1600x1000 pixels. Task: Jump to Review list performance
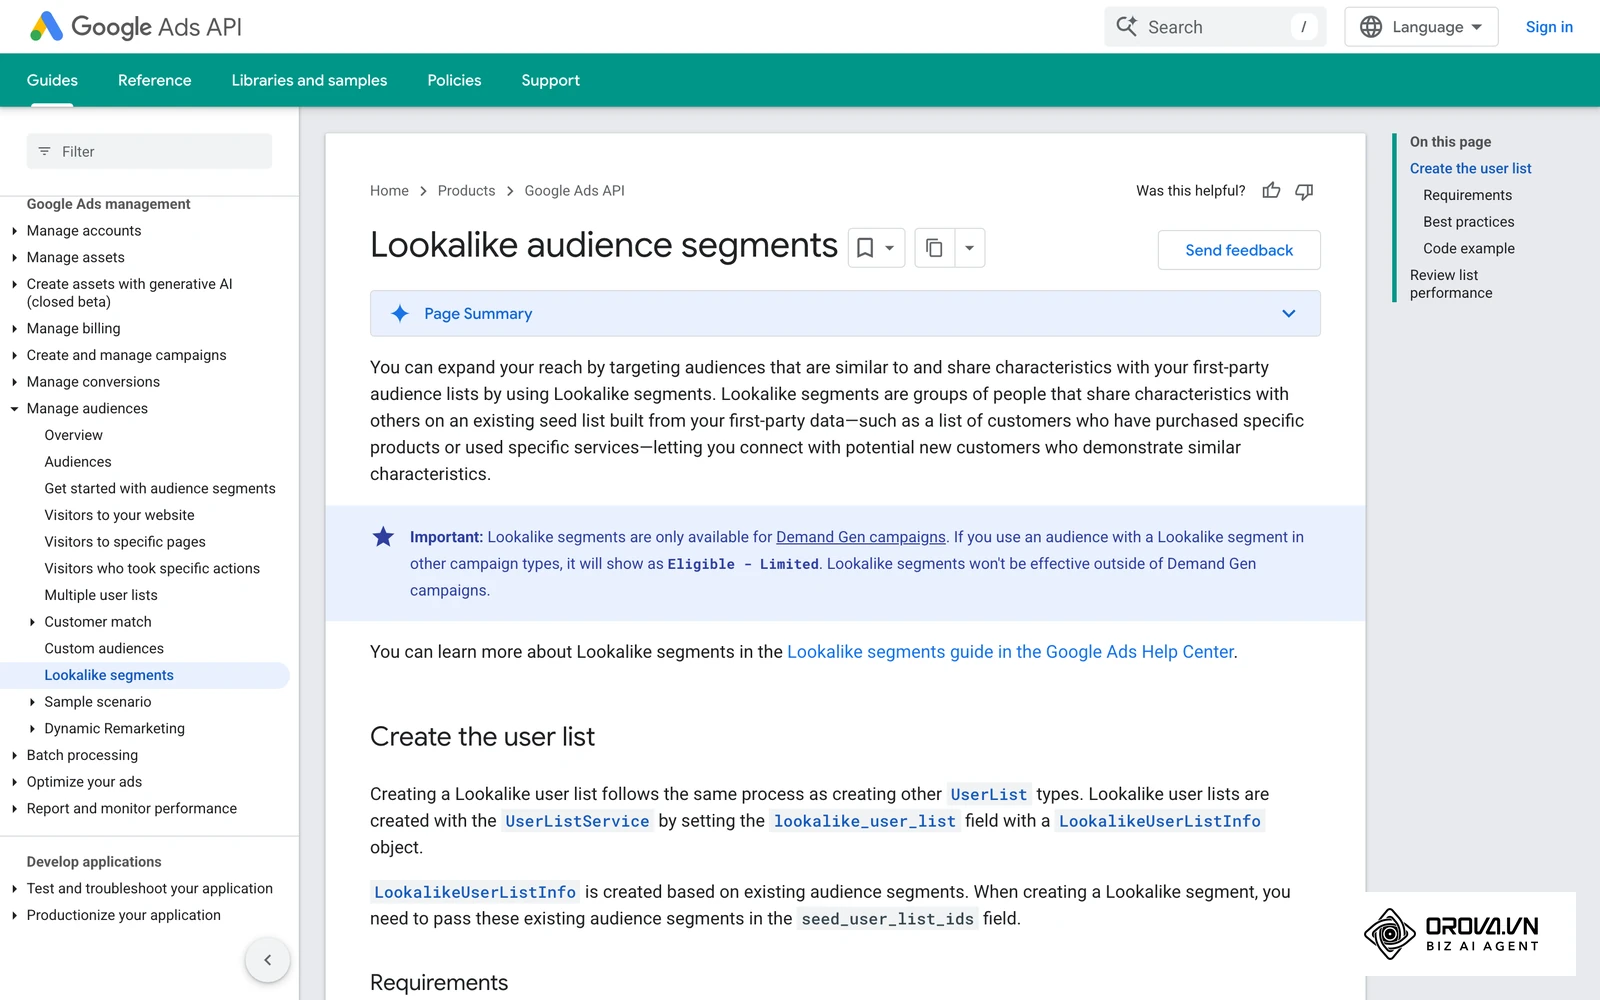tap(1451, 284)
